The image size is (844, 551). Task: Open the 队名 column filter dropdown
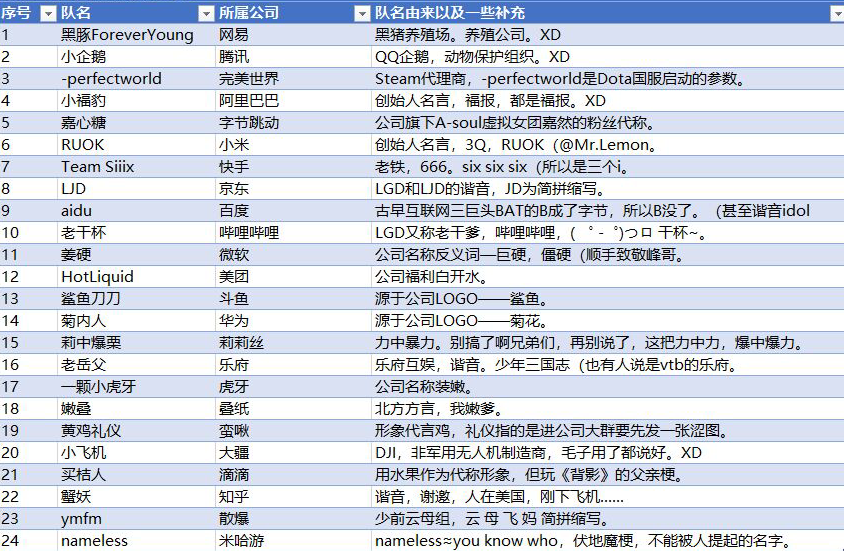pyautogui.click(x=206, y=13)
